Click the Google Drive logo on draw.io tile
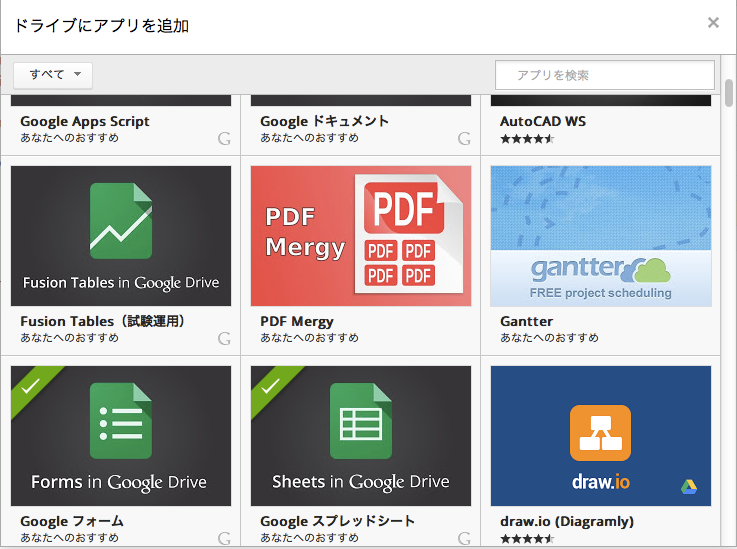The image size is (737, 549). point(689,487)
